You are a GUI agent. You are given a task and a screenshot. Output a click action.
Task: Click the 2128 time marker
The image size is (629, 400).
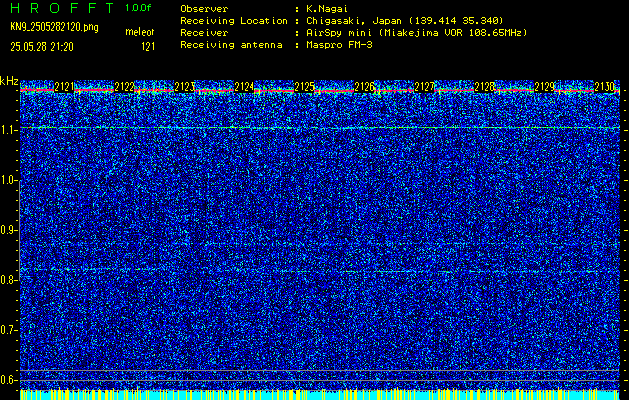(x=485, y=87)
